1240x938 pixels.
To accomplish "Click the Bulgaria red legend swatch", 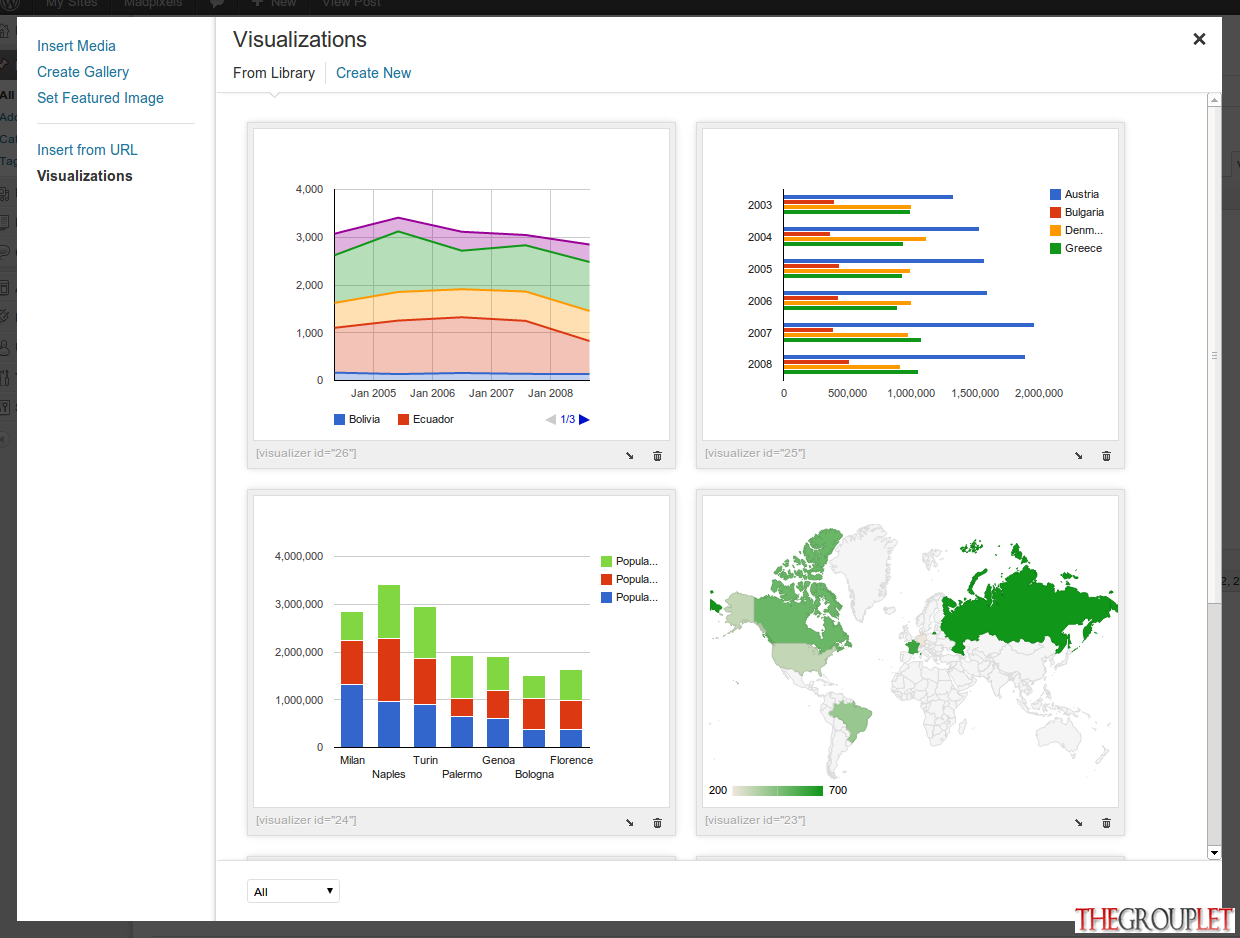I will coord(1055,212).
